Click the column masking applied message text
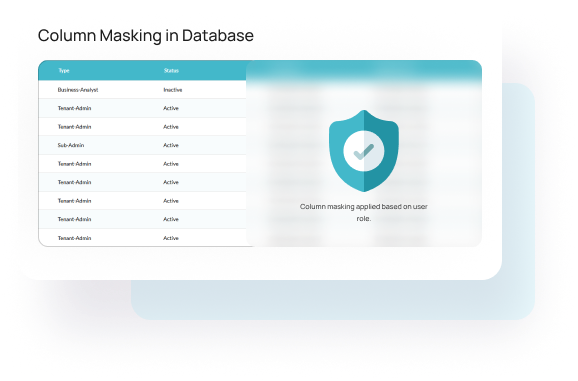578x381 pixels. click(x=363, y=212)
